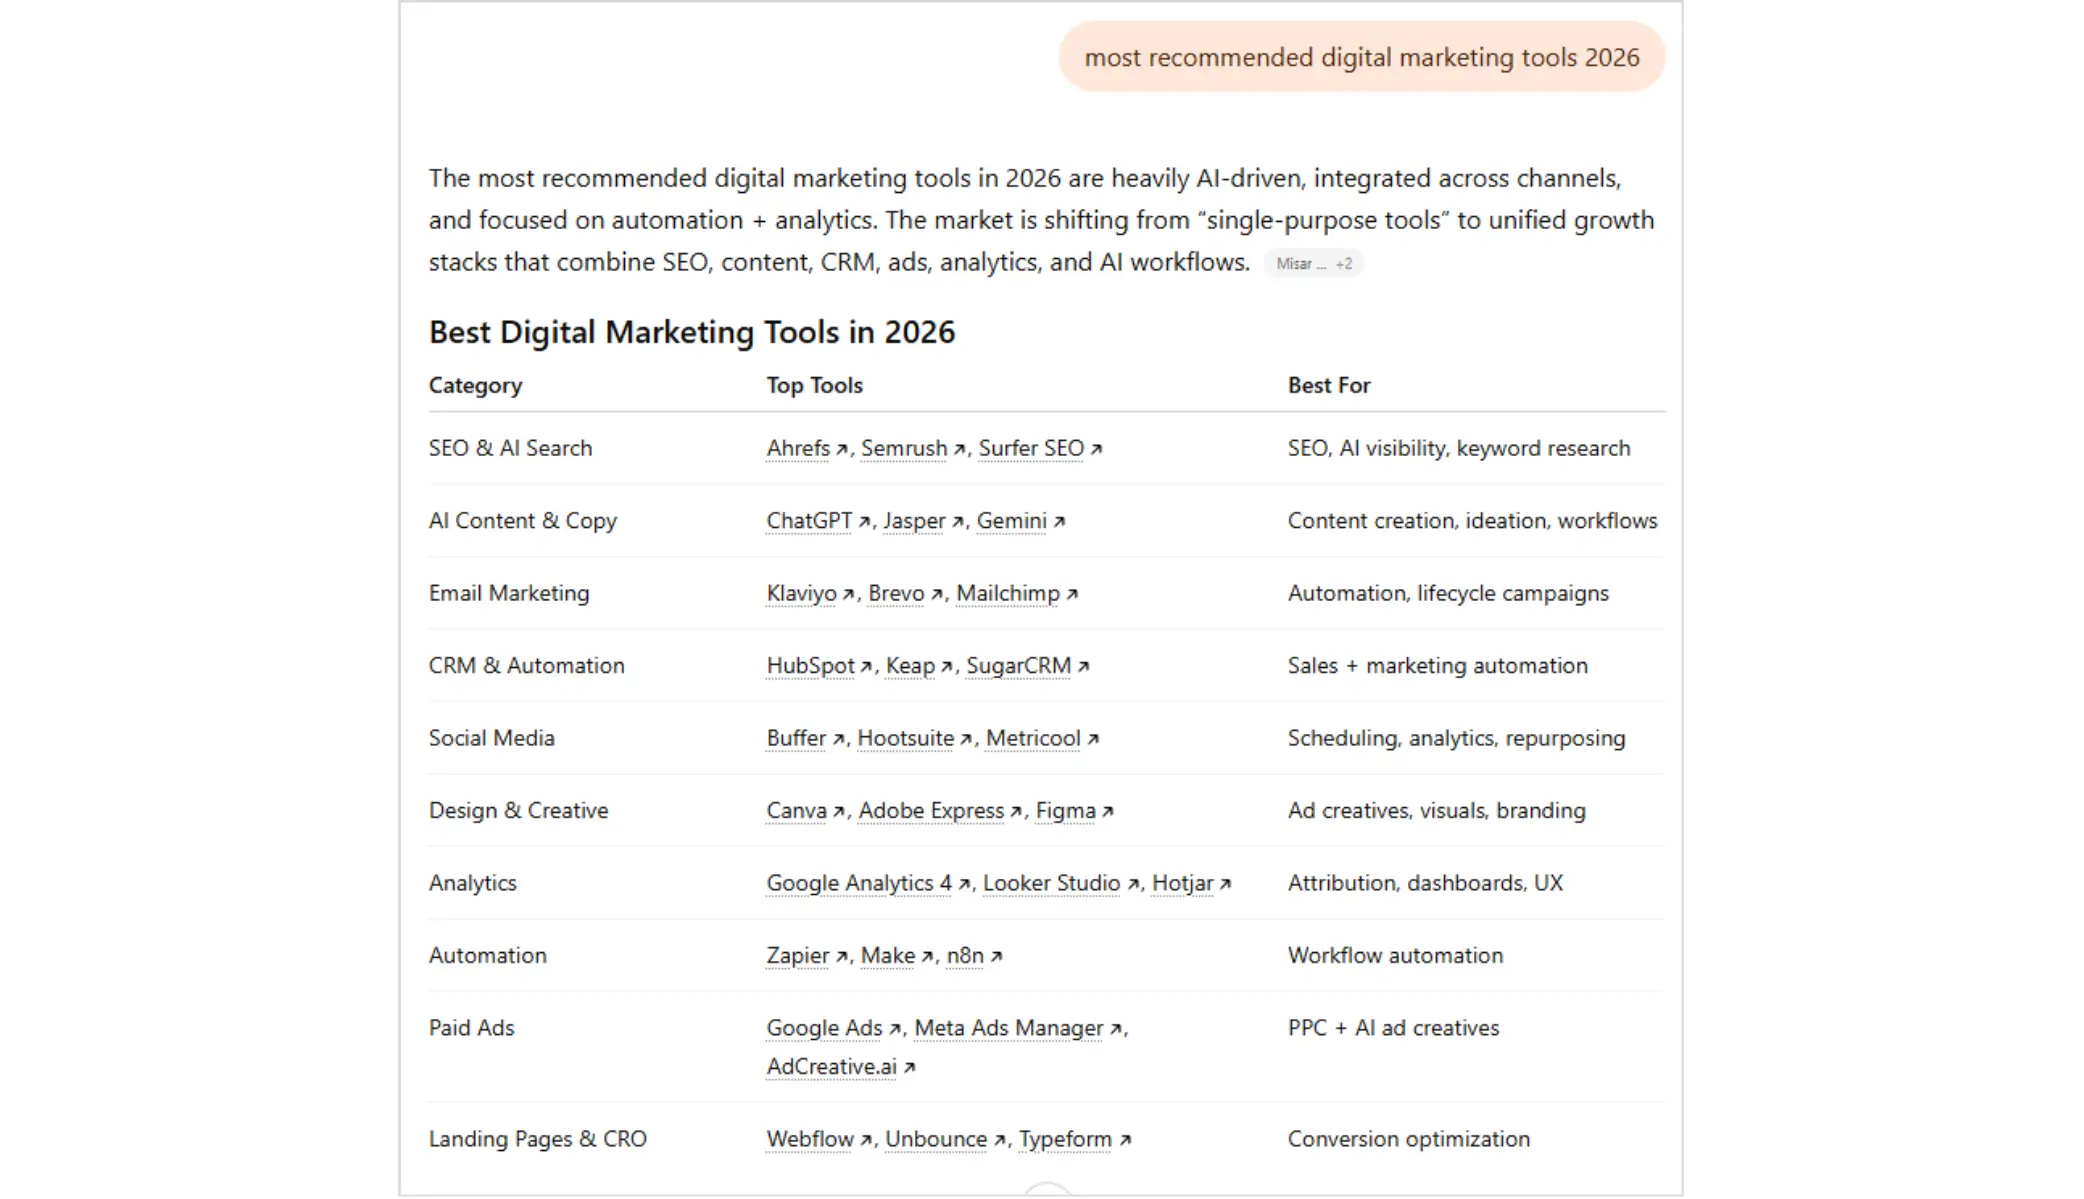Screen dimensions: 2084x1199
Task: Go to the Zapier link
Action: point(807,956)
